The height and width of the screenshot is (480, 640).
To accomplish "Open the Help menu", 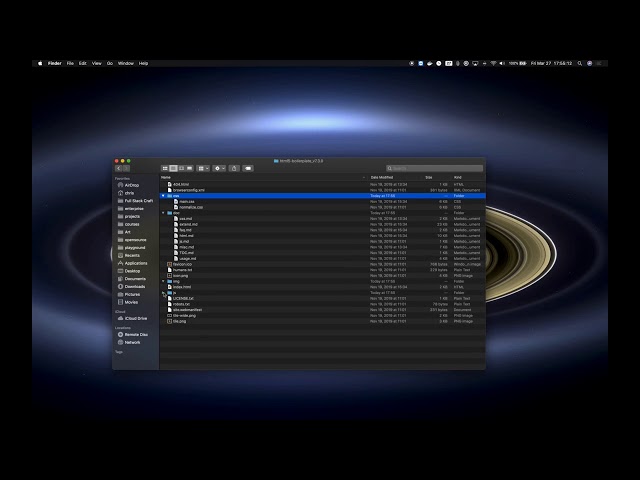I will 143,63.
